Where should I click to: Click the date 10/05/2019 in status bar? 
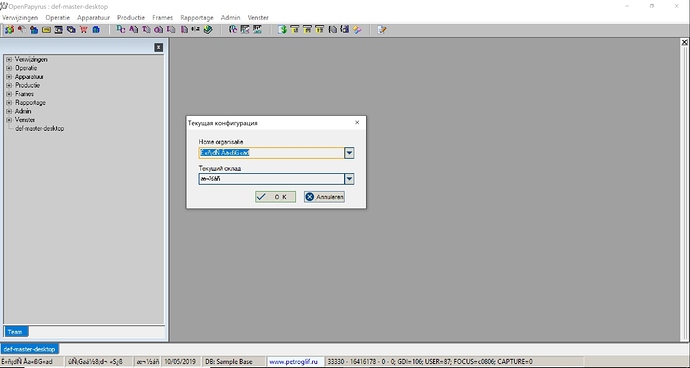click(x=180, y=361)
